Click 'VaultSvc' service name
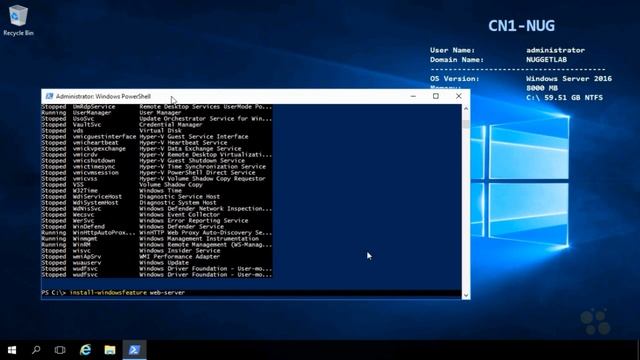Image resolution: width=640 pixels, height=360 pixels. (87, 124)
